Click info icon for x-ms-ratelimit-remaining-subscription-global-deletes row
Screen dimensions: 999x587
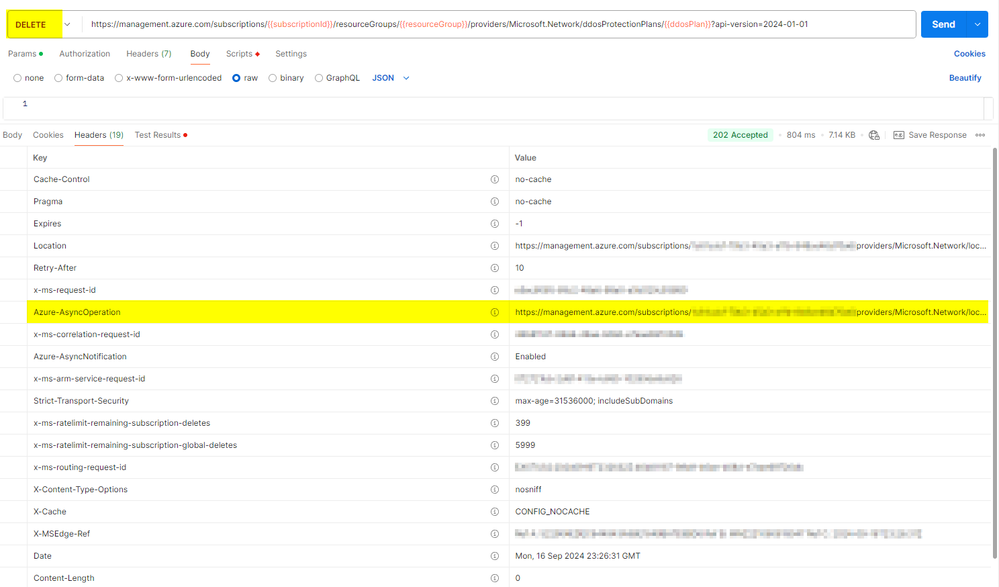click(494, 445)
